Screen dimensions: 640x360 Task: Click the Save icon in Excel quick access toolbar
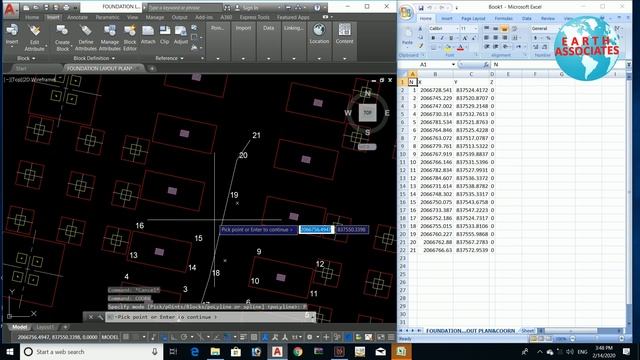(420, 7)
